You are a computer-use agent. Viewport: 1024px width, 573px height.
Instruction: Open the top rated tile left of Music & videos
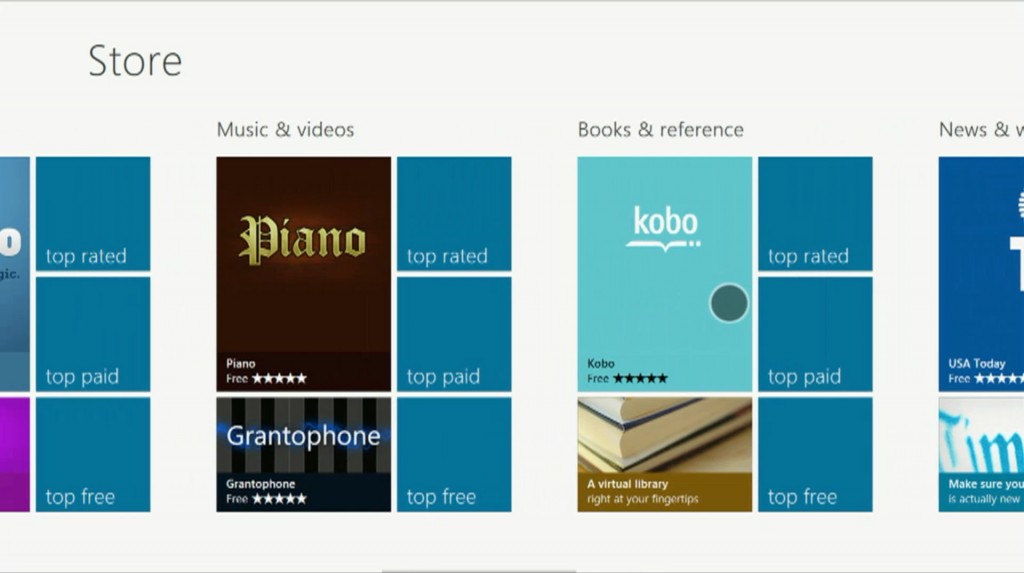click(93, 214)
